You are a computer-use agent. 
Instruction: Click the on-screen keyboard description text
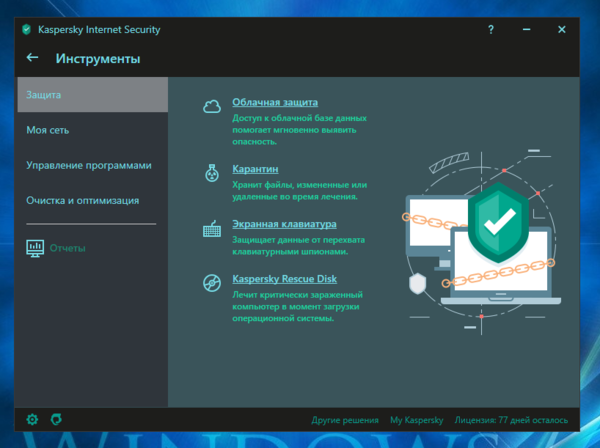click(298, 246)
